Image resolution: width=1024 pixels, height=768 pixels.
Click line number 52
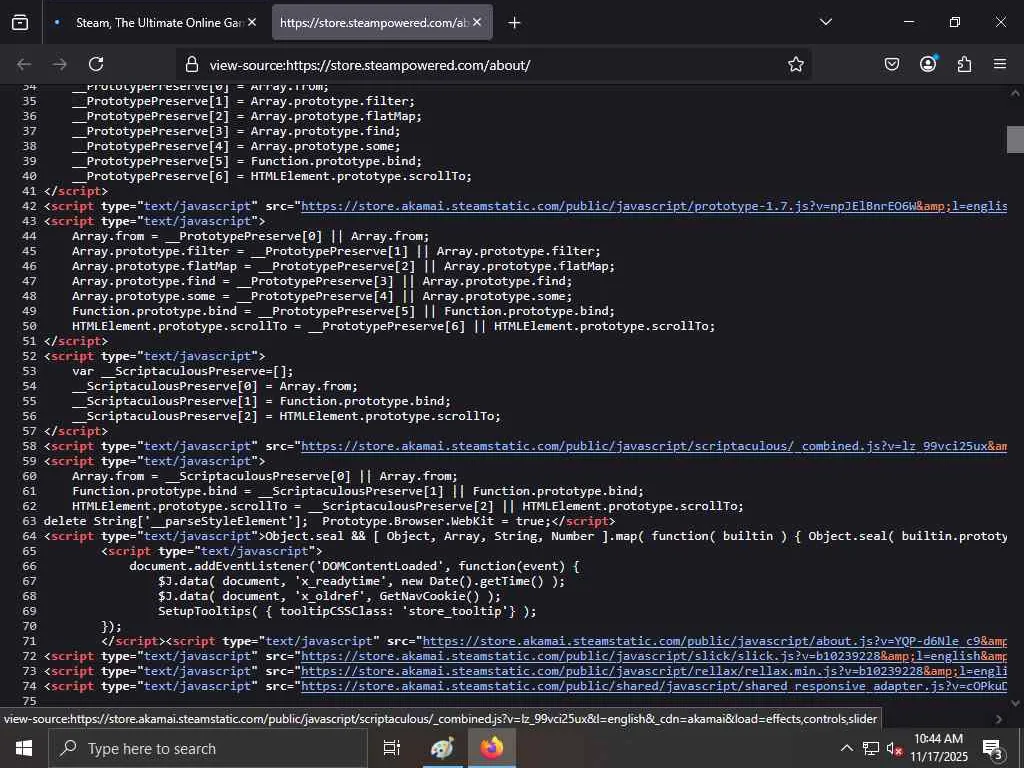point(29,356)
